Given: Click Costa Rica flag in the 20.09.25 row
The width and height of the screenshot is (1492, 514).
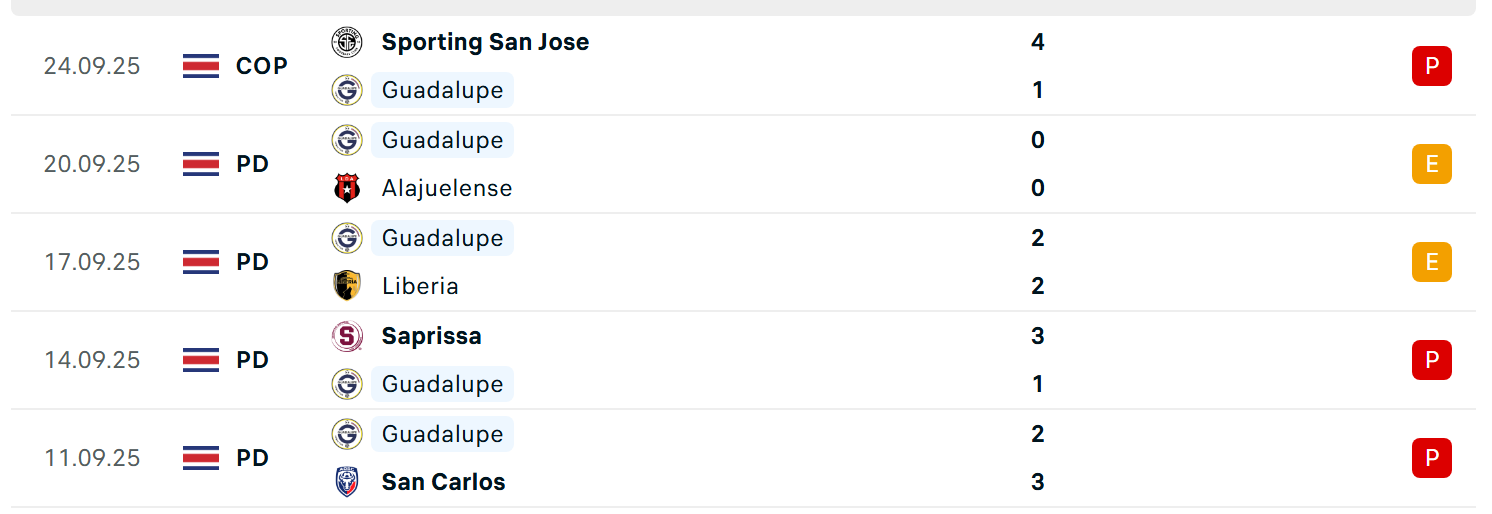Looking at the screenshot, I should click(201, 164).
